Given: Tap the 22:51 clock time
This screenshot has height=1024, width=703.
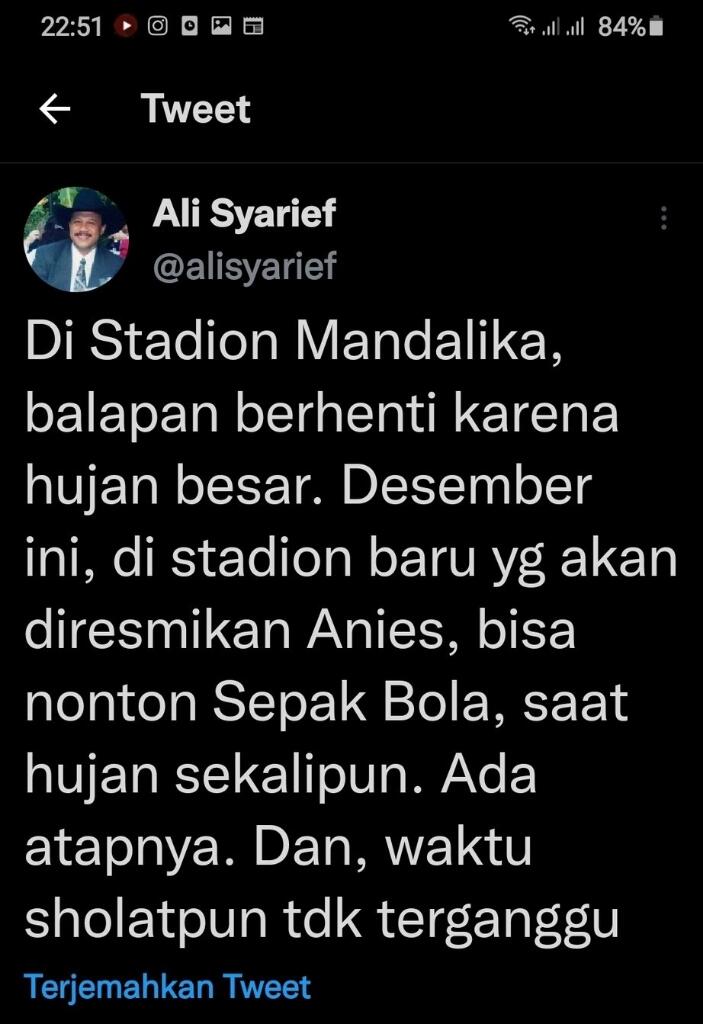Looking at the screenshot, I should click(x=72, y=26).
